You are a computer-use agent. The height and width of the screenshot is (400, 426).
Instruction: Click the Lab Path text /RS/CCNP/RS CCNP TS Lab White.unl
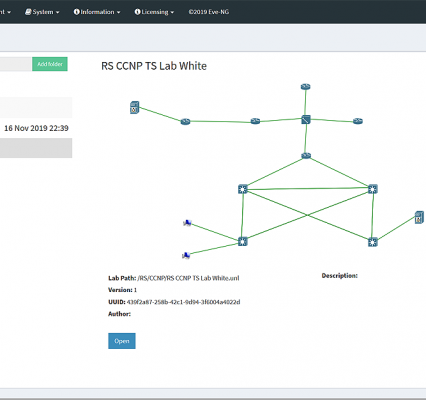[188, 278]
